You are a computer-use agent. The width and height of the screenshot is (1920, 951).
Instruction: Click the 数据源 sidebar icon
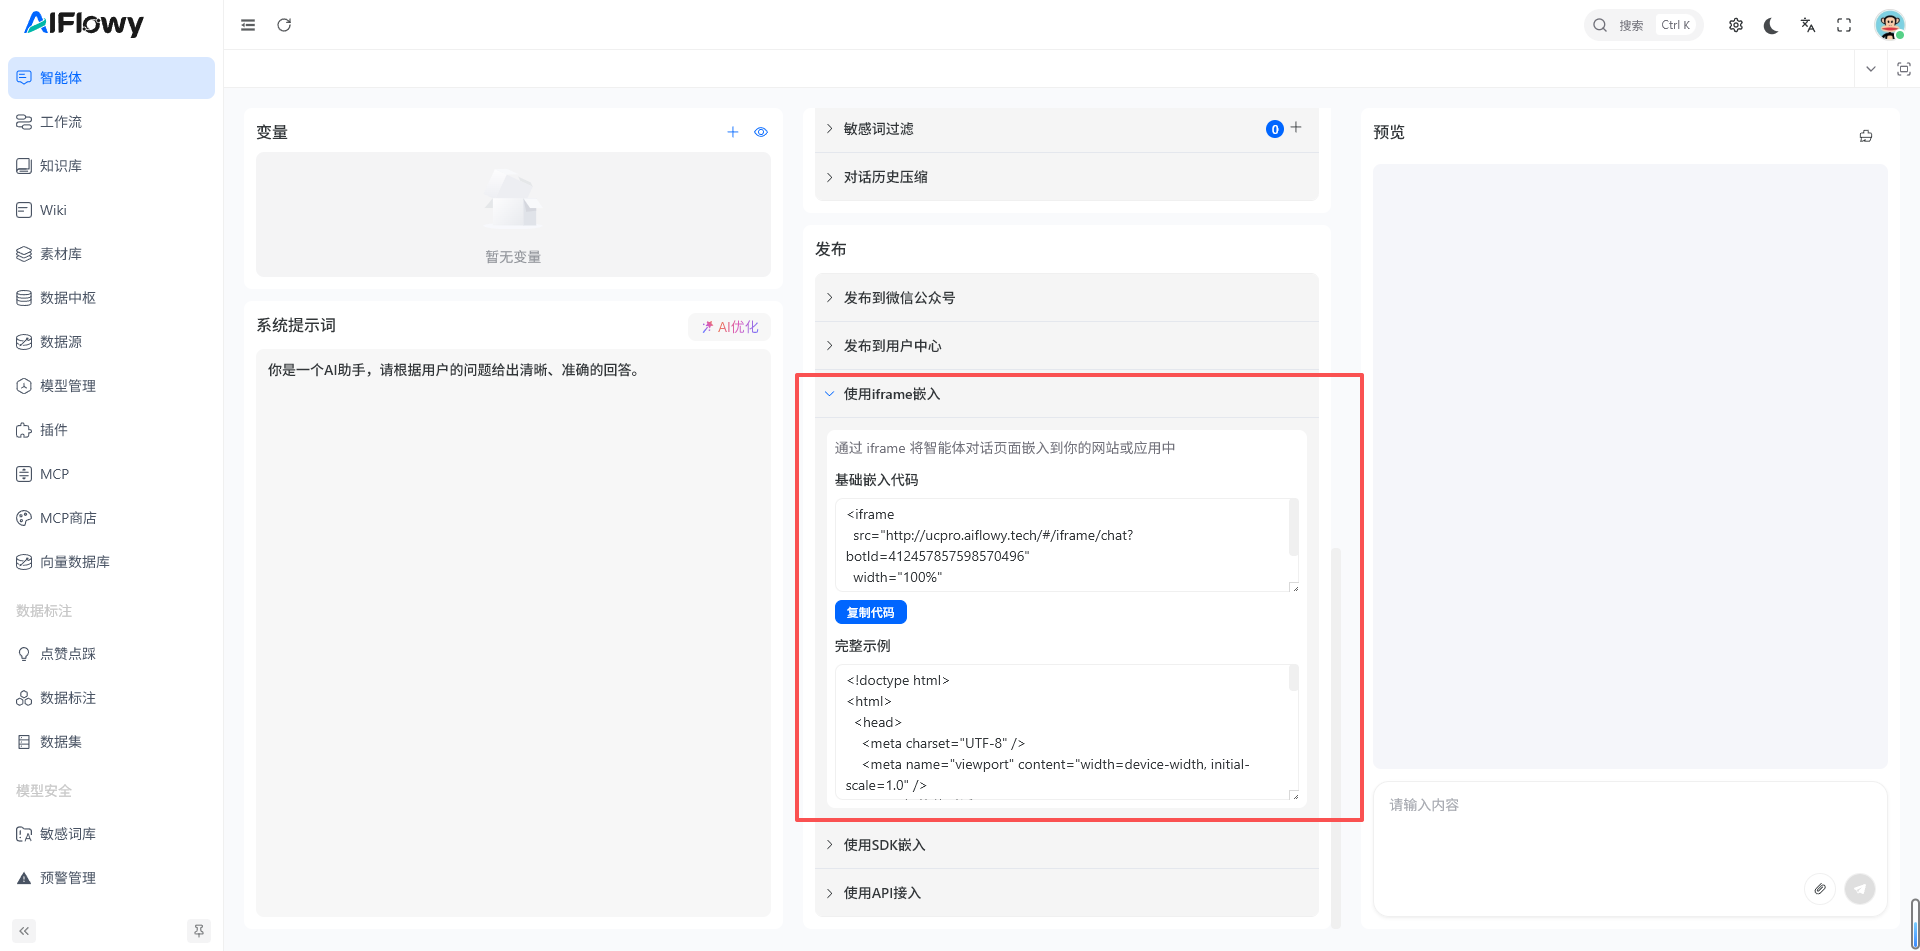click(x=24, y=342)
